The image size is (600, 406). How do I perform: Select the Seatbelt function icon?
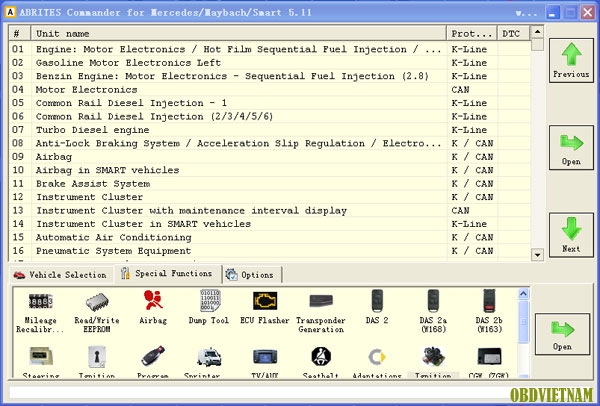click(321, 362)
